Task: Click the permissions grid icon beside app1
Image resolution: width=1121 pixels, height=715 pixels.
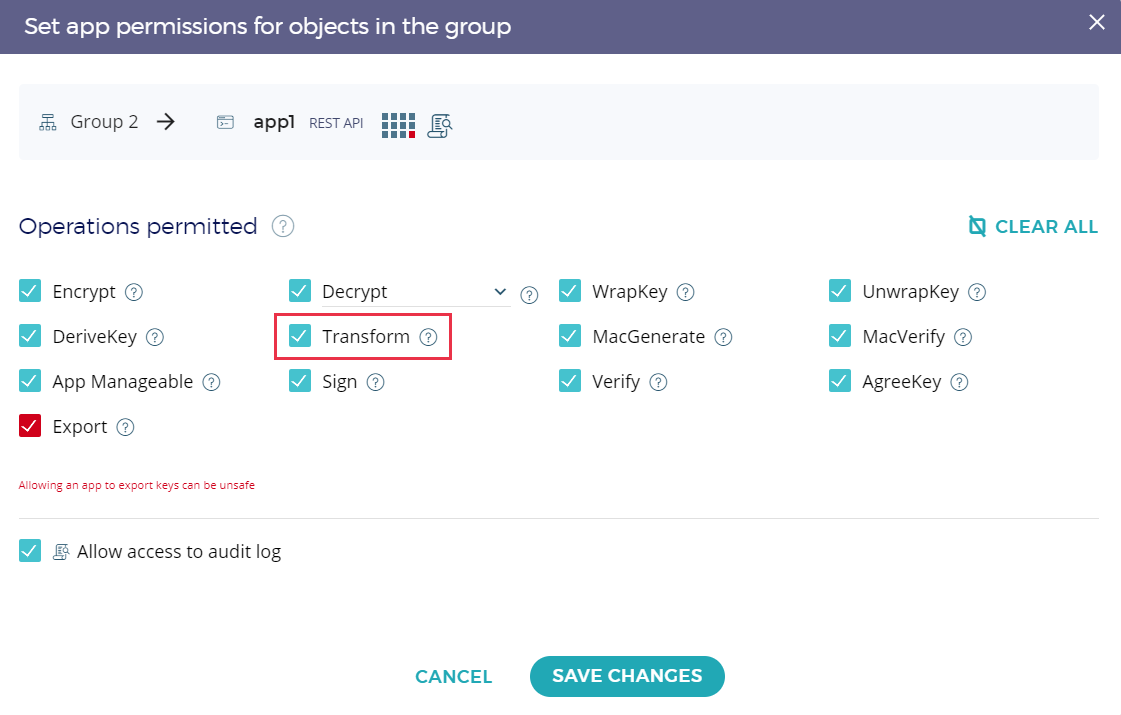Action: tap(398, 124)
